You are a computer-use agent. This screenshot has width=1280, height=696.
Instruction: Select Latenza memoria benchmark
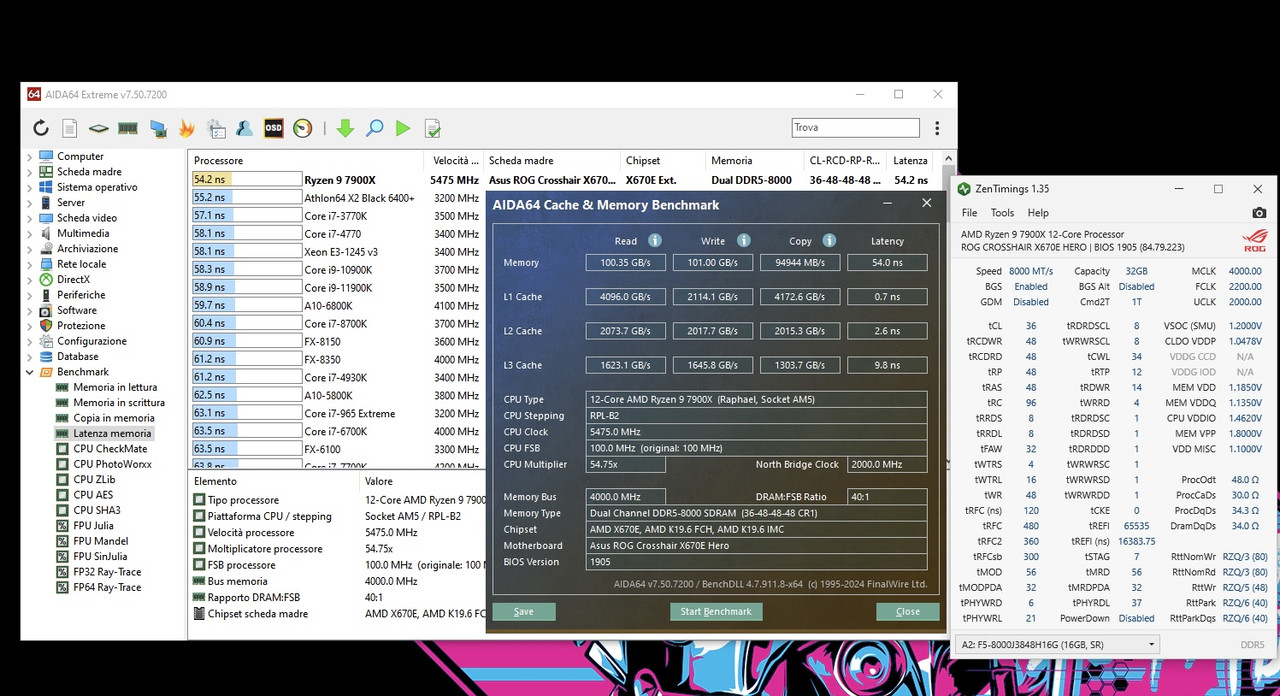(112, 433)
